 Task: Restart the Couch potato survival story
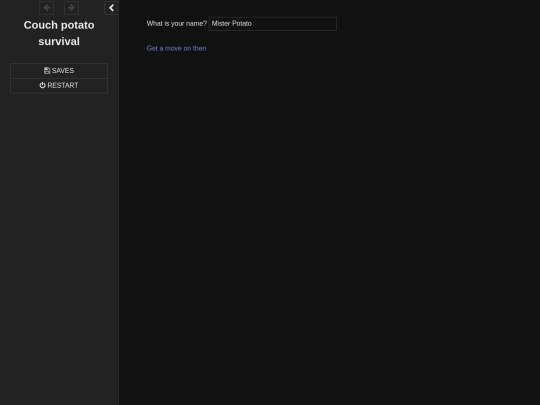pyautogui.click(x=59, y=85)
